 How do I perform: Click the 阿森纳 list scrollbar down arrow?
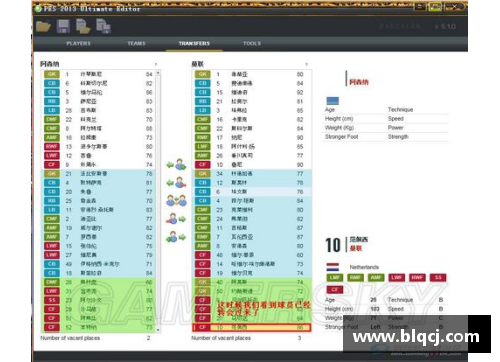coord(158,330)
